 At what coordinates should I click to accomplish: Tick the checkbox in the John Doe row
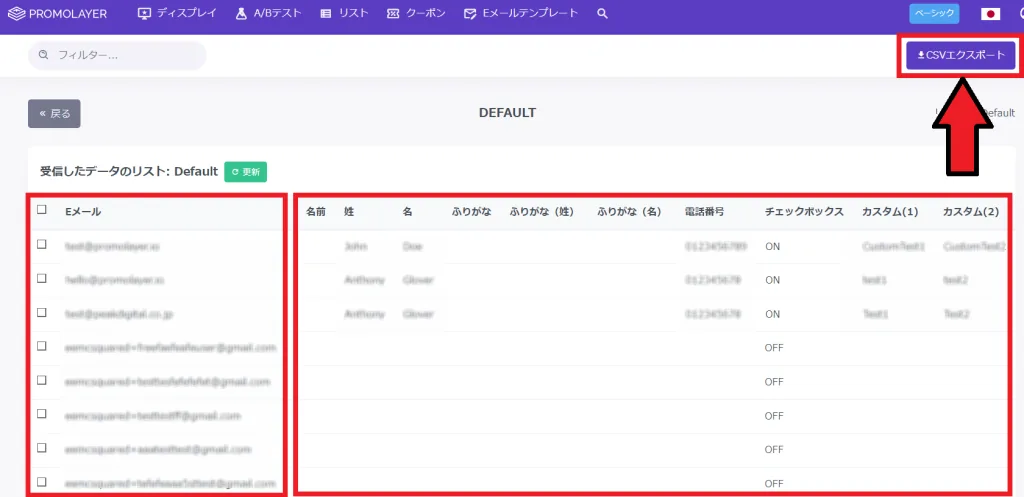[x=42, y=244]
